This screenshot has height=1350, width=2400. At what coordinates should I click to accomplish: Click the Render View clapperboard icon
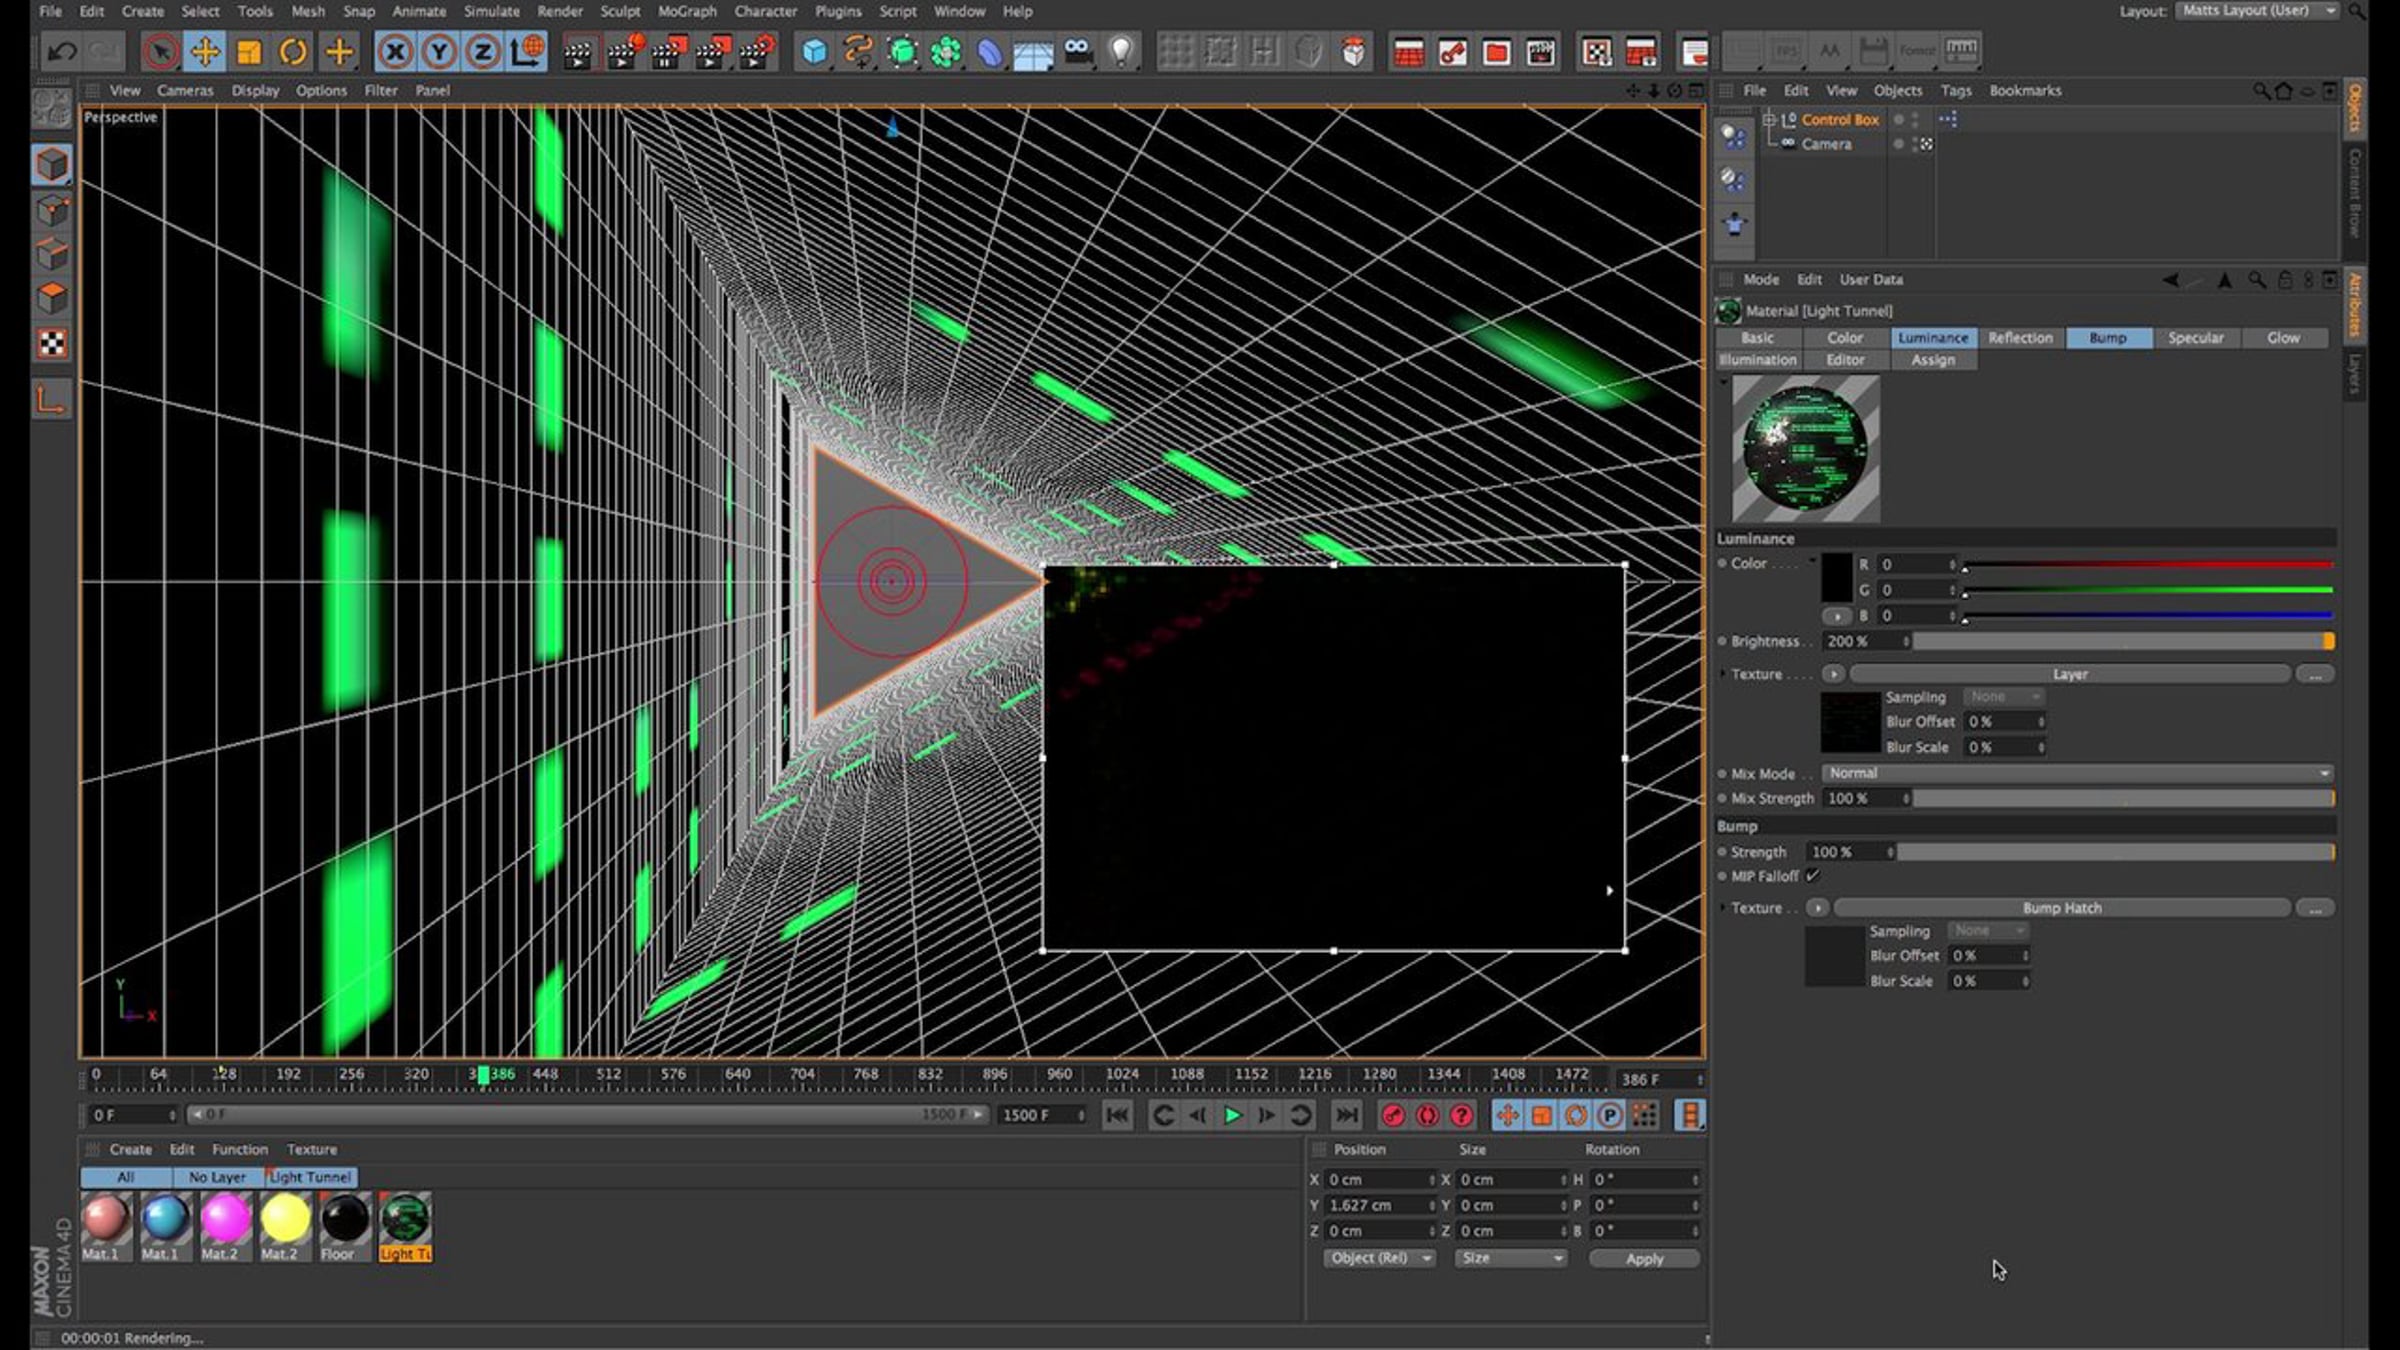[x=577, y=51]
